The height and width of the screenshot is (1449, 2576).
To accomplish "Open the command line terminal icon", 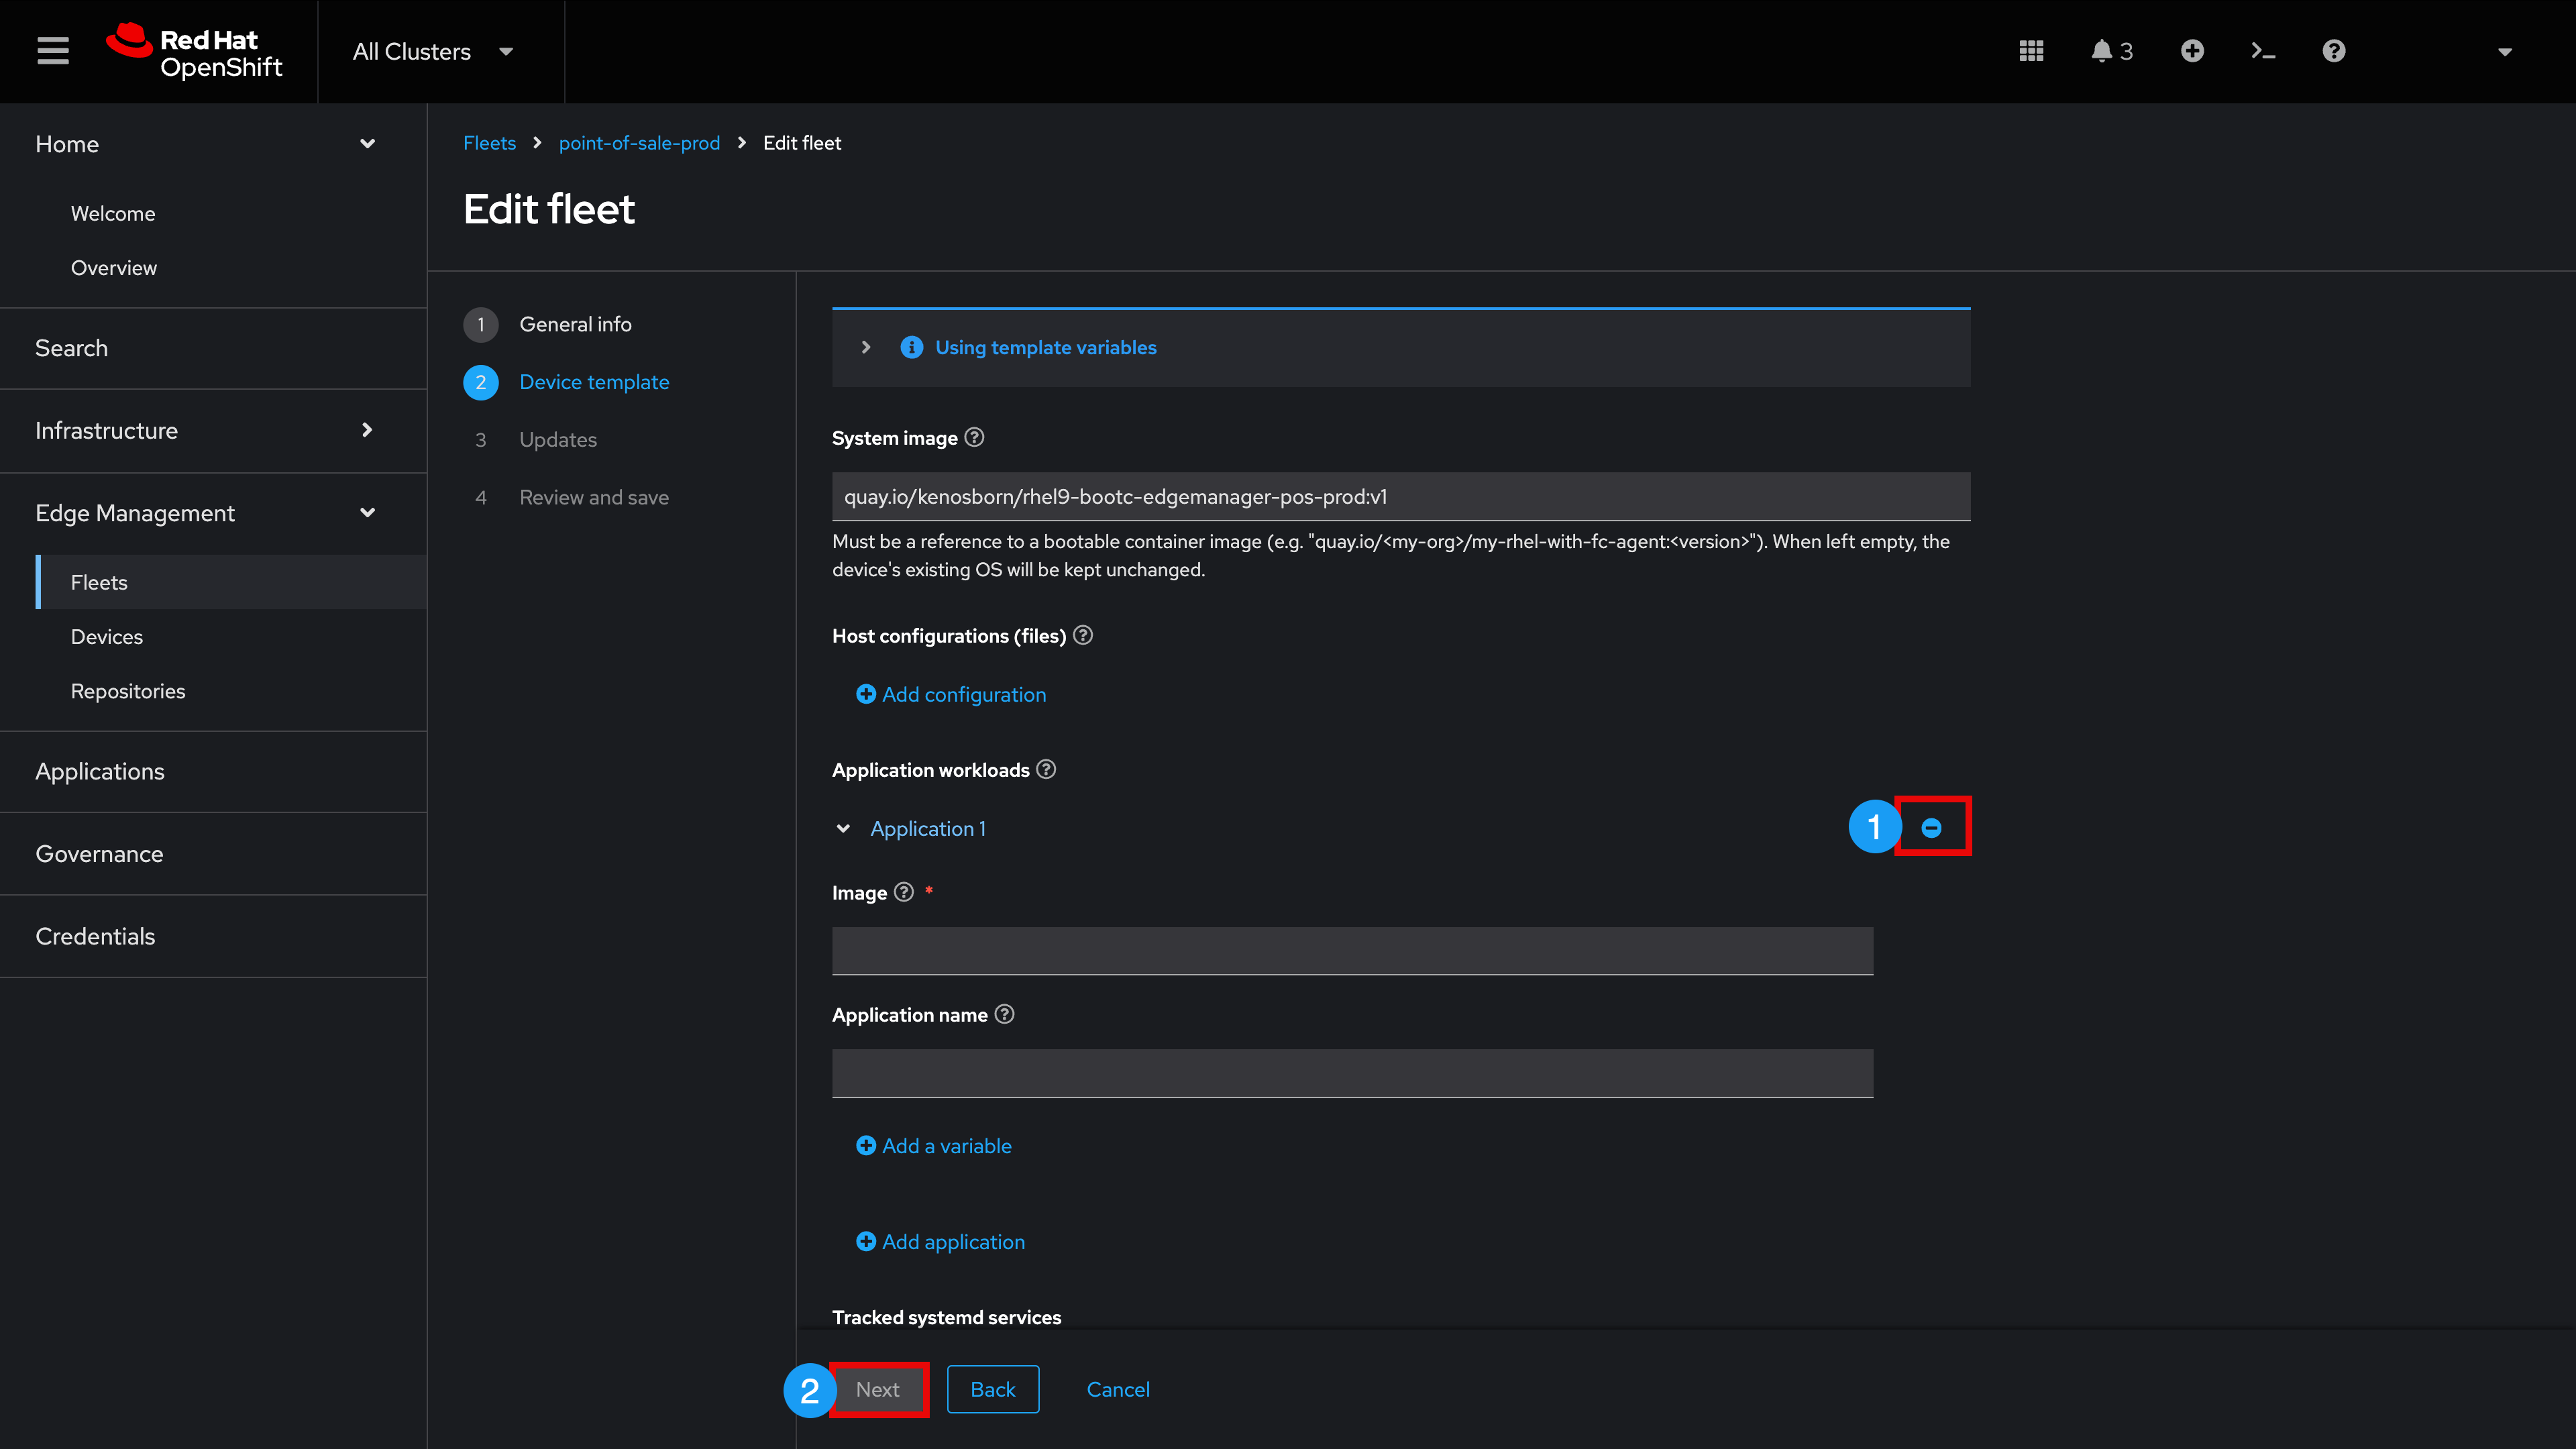I will click(2263, 51).
